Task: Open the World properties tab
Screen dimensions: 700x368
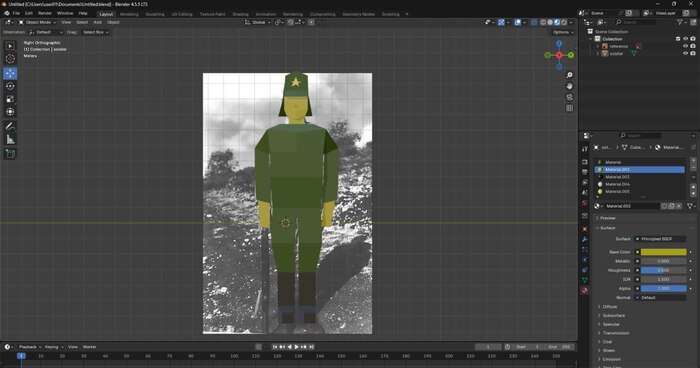Action: [x=585, y=203]
